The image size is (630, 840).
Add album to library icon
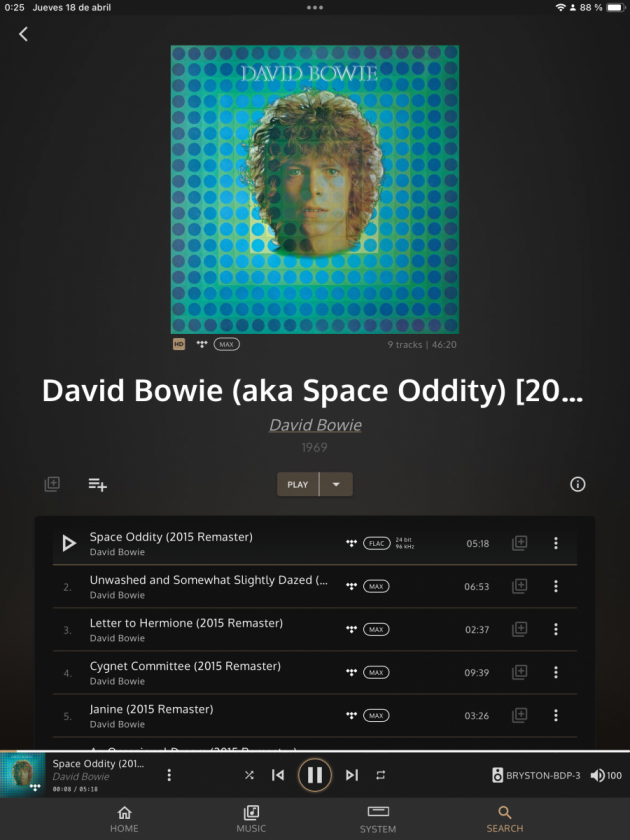(52, 484)
